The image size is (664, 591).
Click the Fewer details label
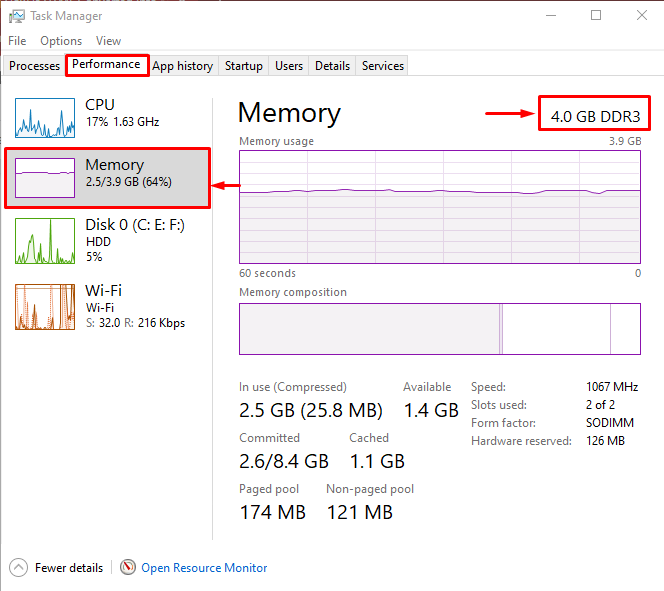pos(69,568)
